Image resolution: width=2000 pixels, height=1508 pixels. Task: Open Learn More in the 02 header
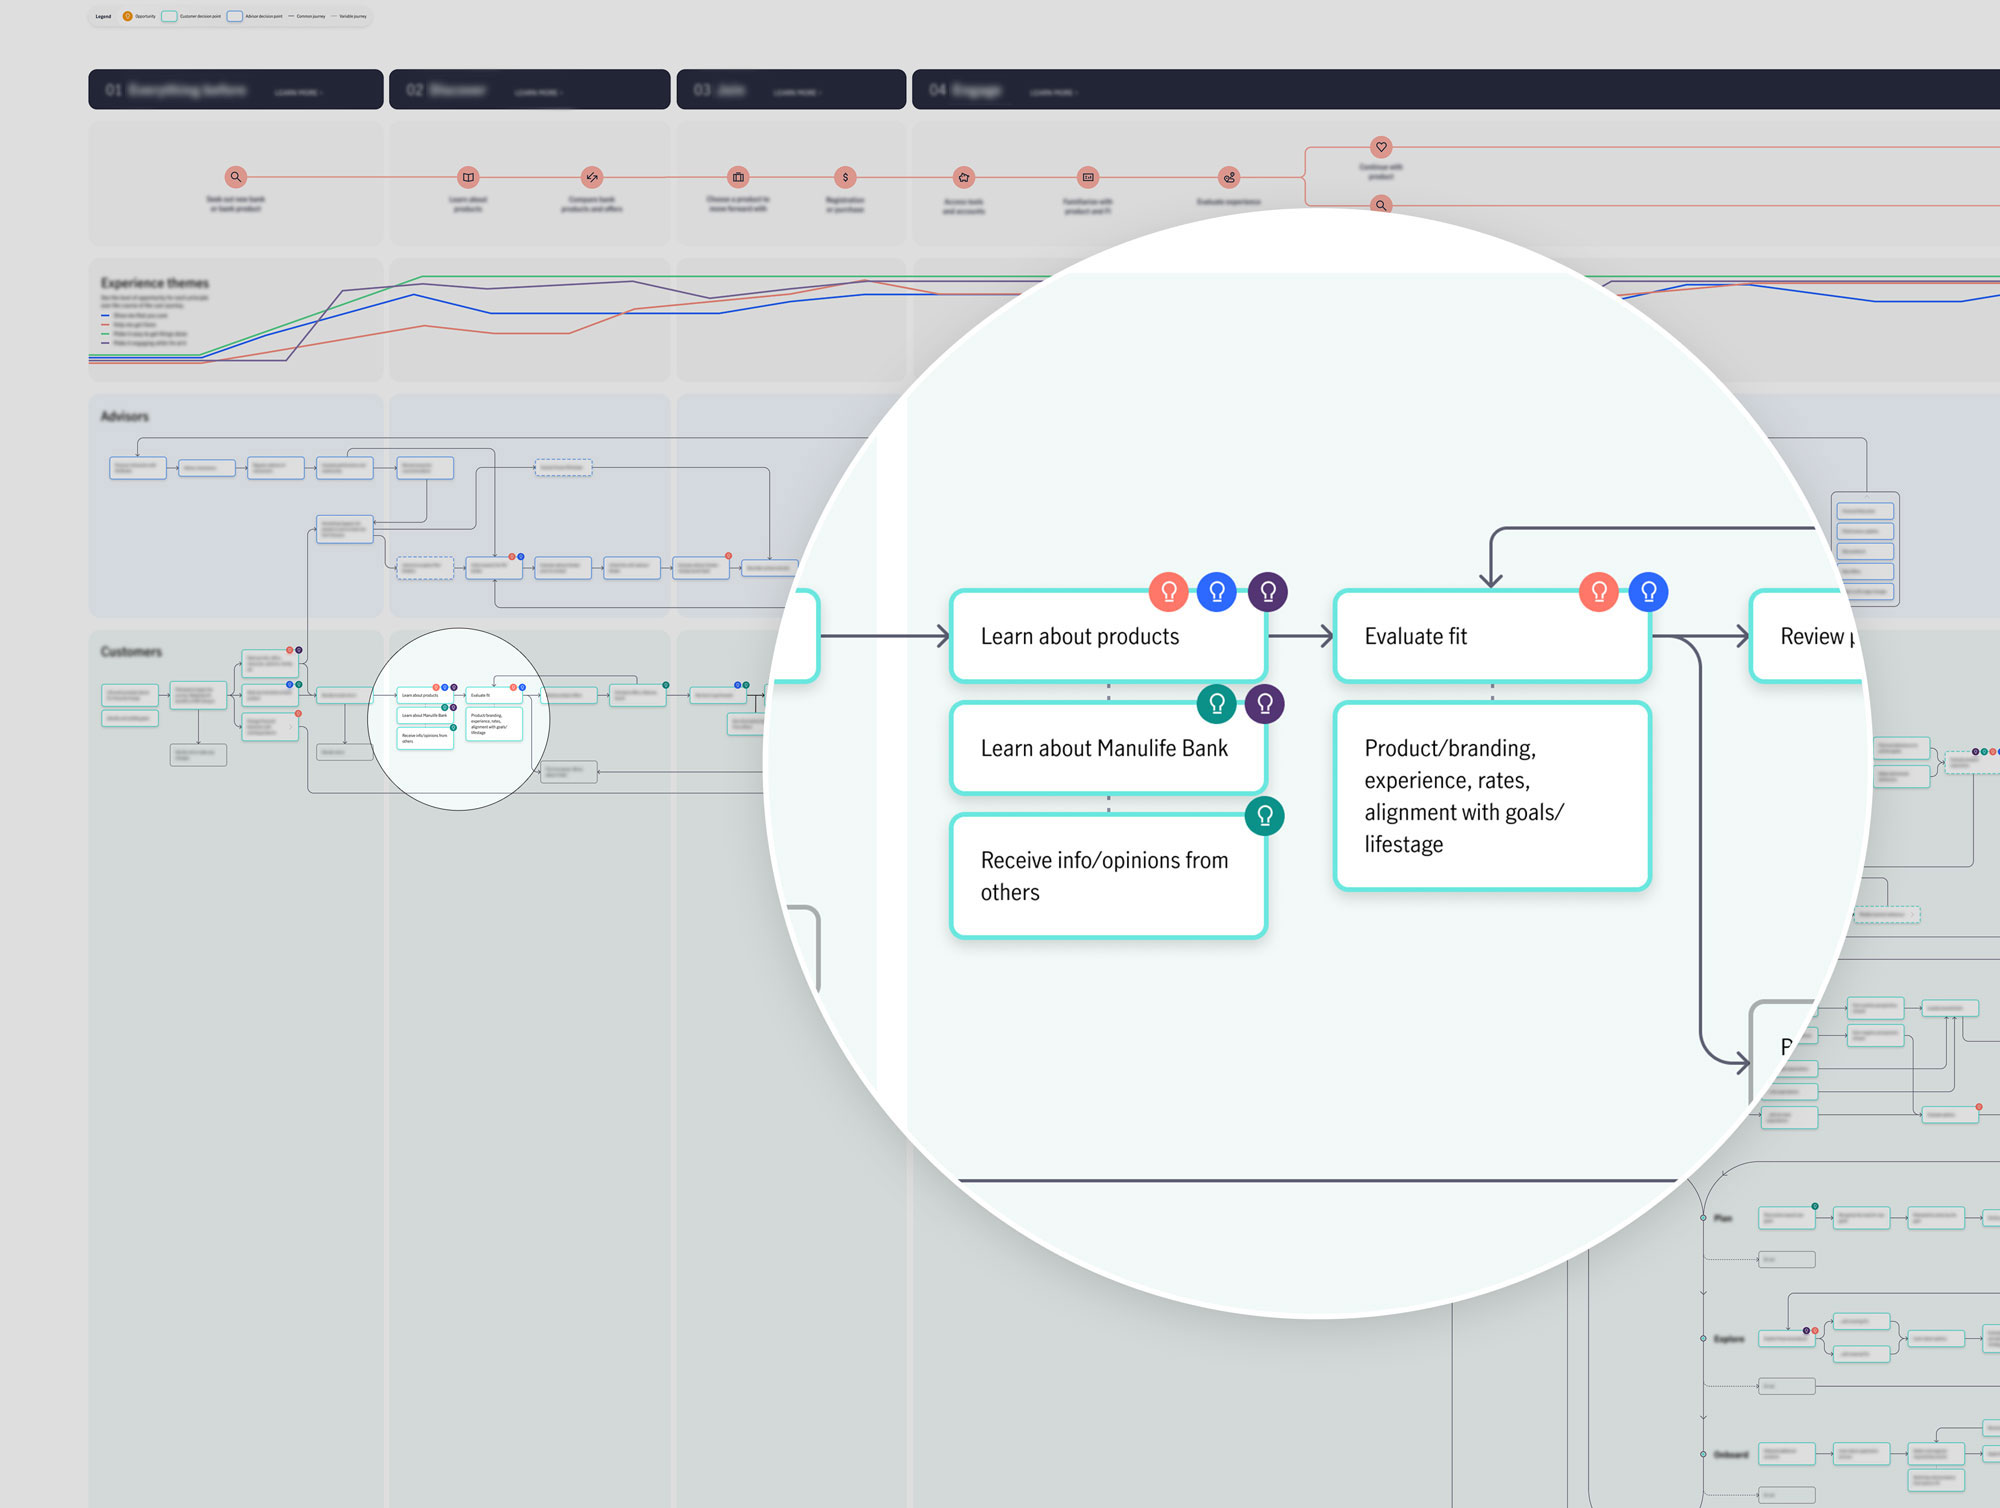(538, 92)
